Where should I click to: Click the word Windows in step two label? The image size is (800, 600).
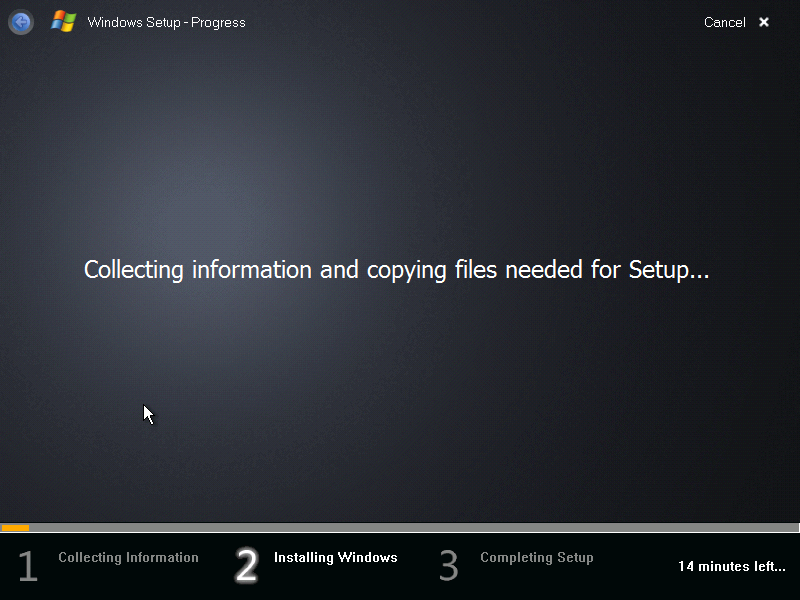tap(367, 557)
